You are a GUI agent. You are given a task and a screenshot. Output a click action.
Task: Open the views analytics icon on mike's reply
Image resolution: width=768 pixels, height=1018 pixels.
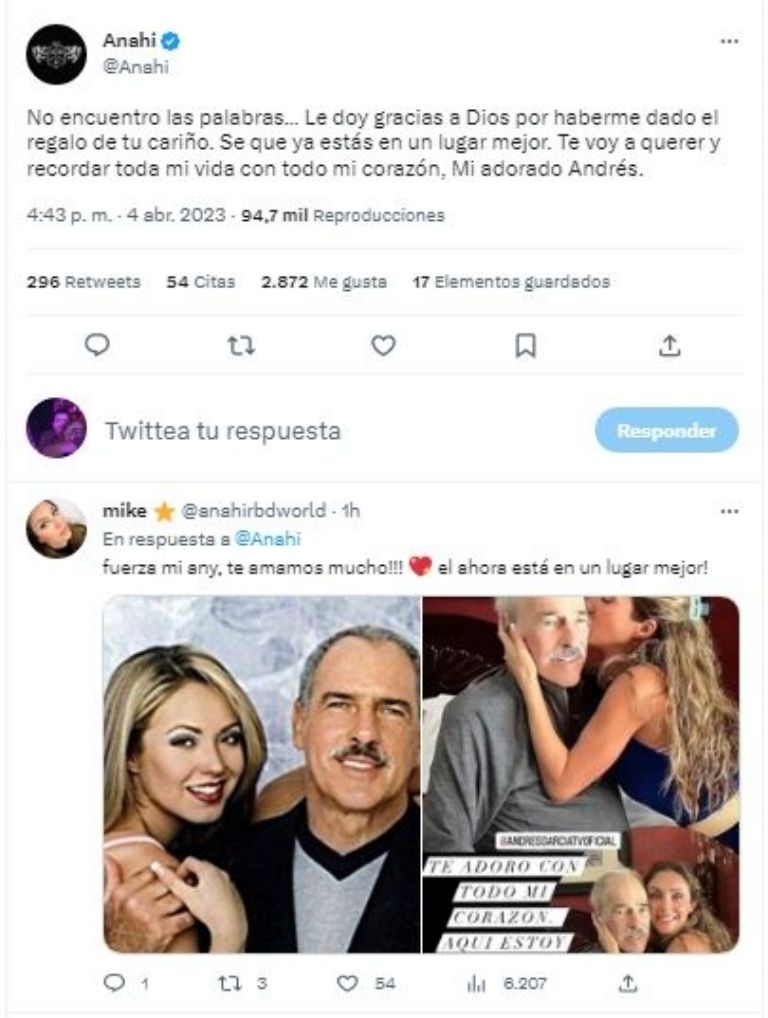tap(478, 982)
